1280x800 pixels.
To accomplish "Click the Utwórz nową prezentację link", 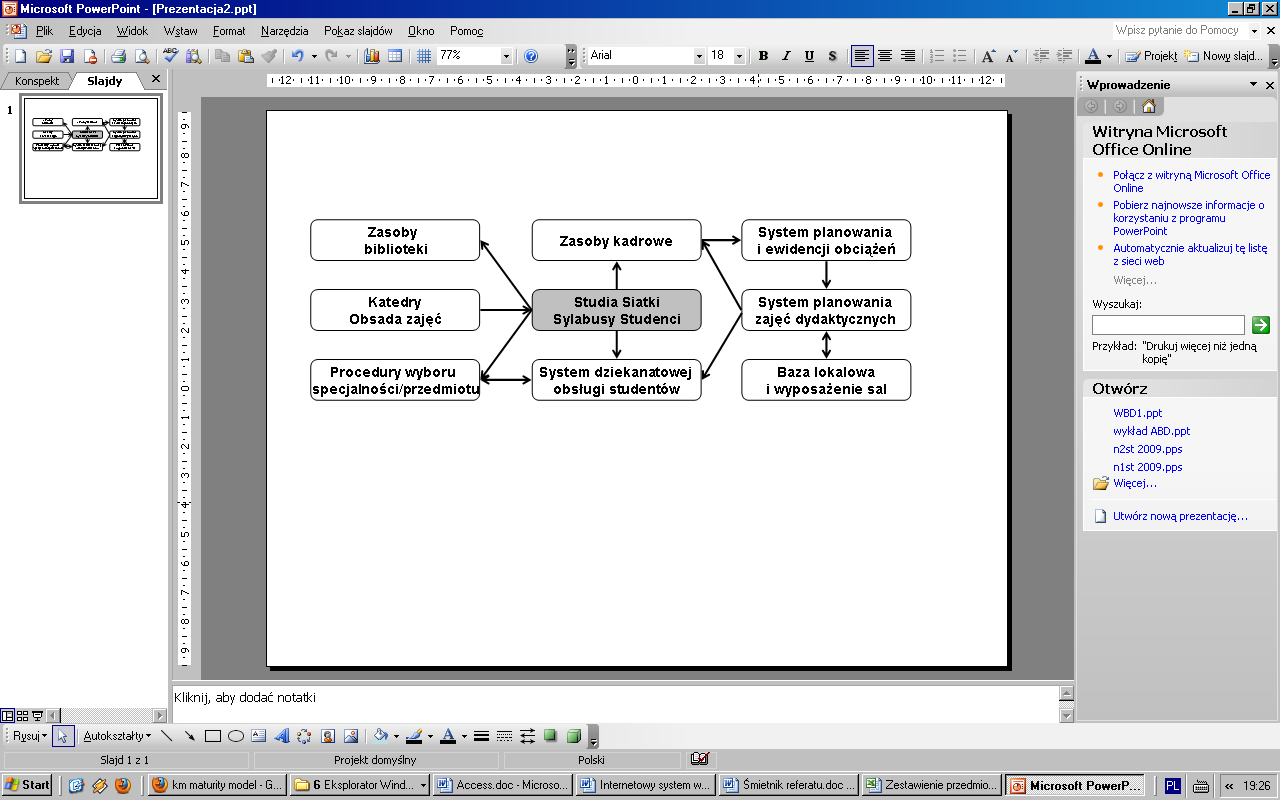I will (1180, 517).
